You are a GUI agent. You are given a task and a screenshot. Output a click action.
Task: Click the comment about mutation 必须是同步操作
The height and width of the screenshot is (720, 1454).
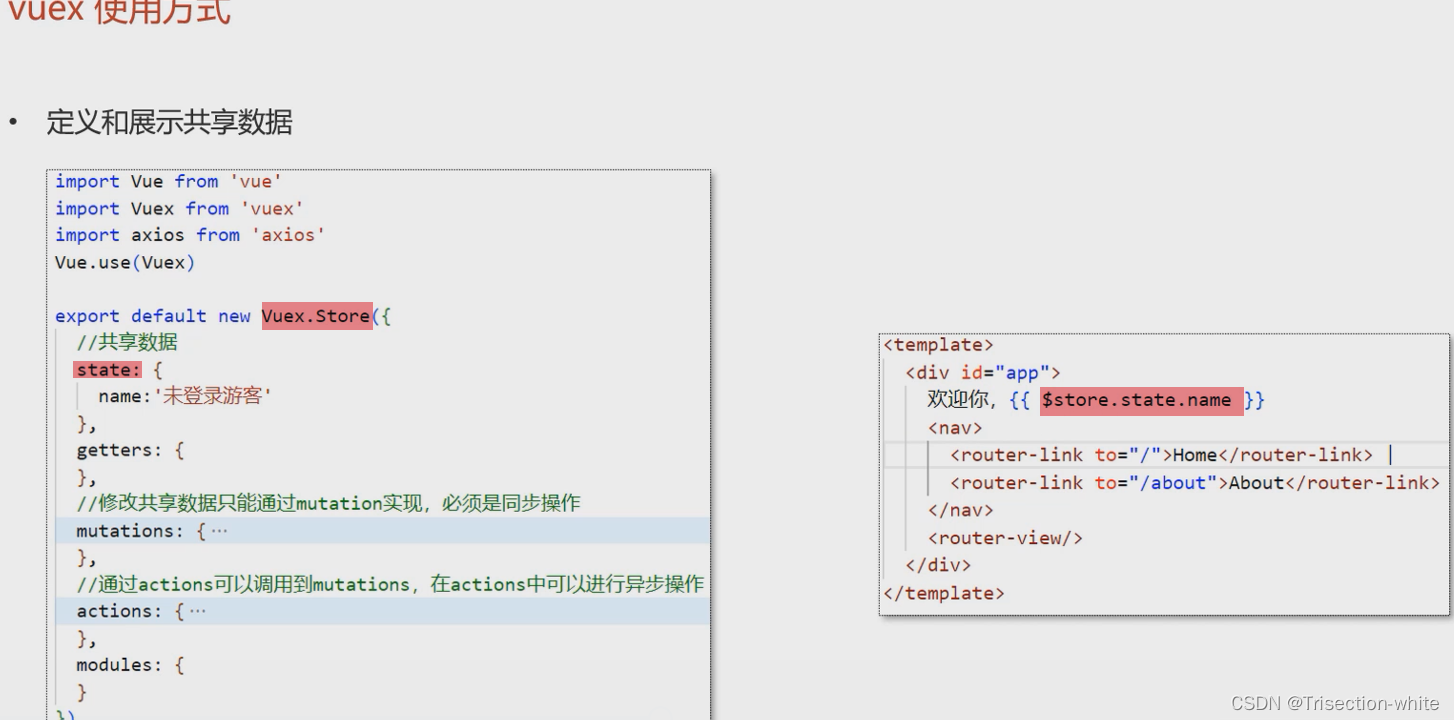[328, 504]
